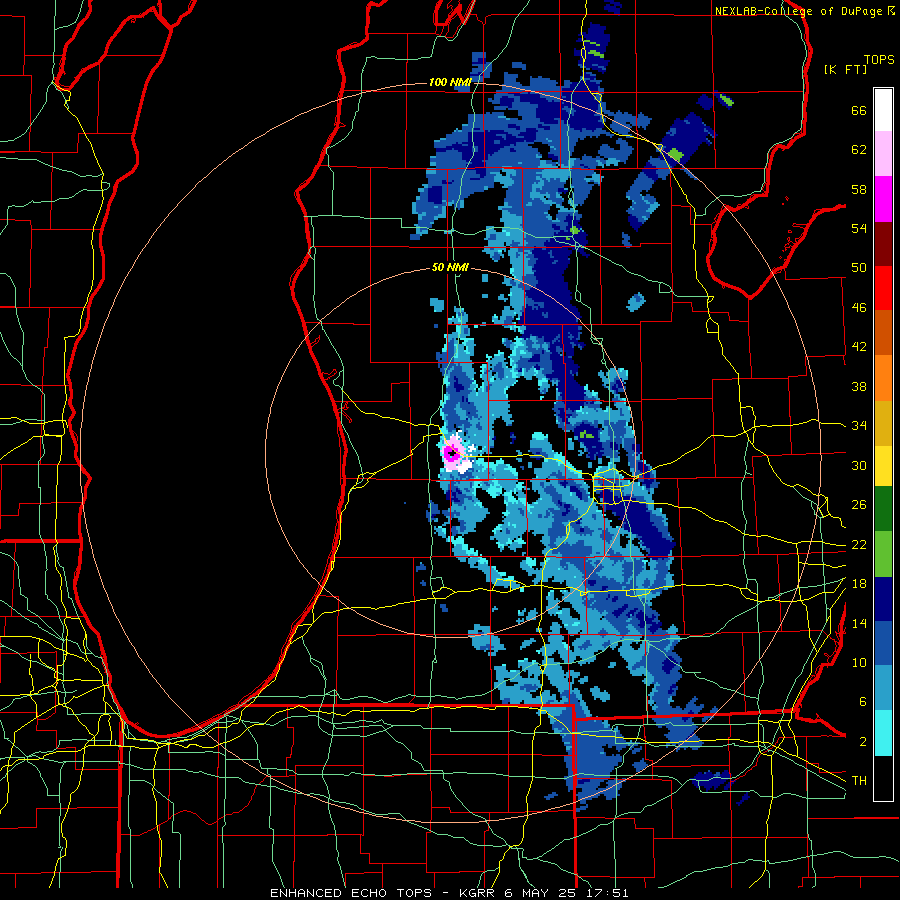
Task: Click the "17:51" timestamp
Action: (x=610, y=893)
